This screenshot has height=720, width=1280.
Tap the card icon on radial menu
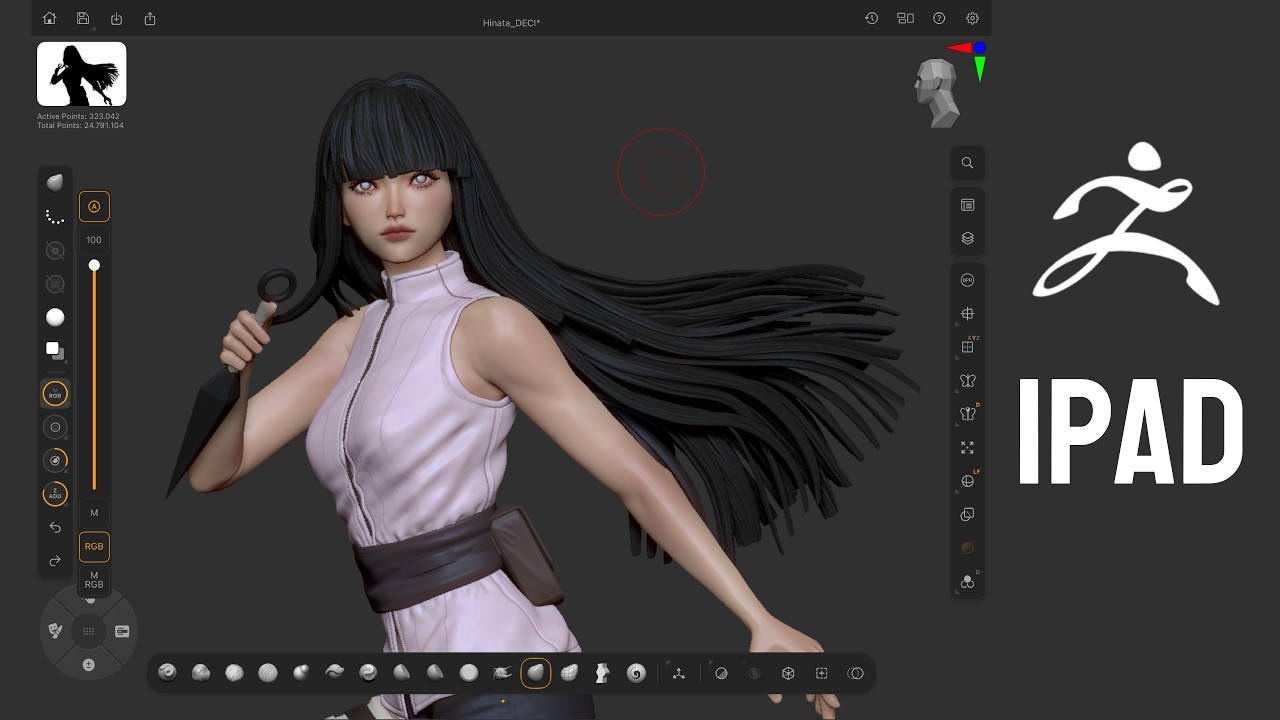[x=122, y=631]
